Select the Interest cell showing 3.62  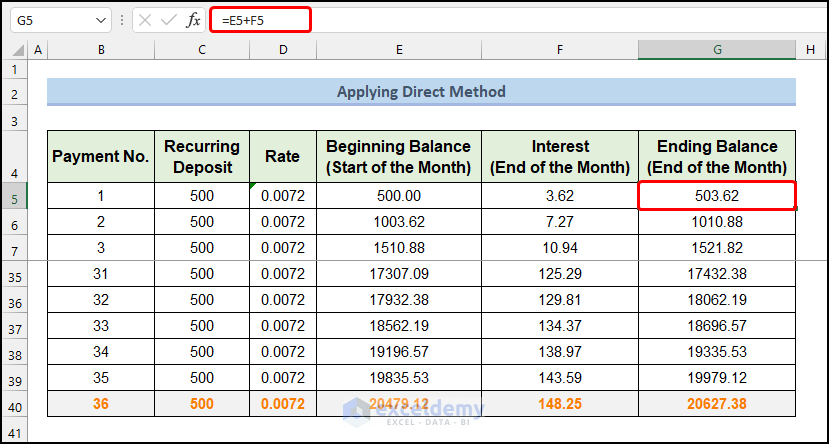[560, 196]
